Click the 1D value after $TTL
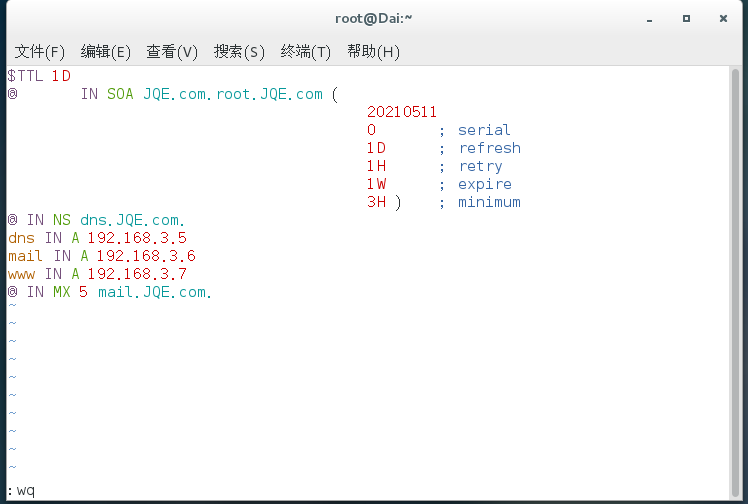748x504 pixels. click(61, 76)
